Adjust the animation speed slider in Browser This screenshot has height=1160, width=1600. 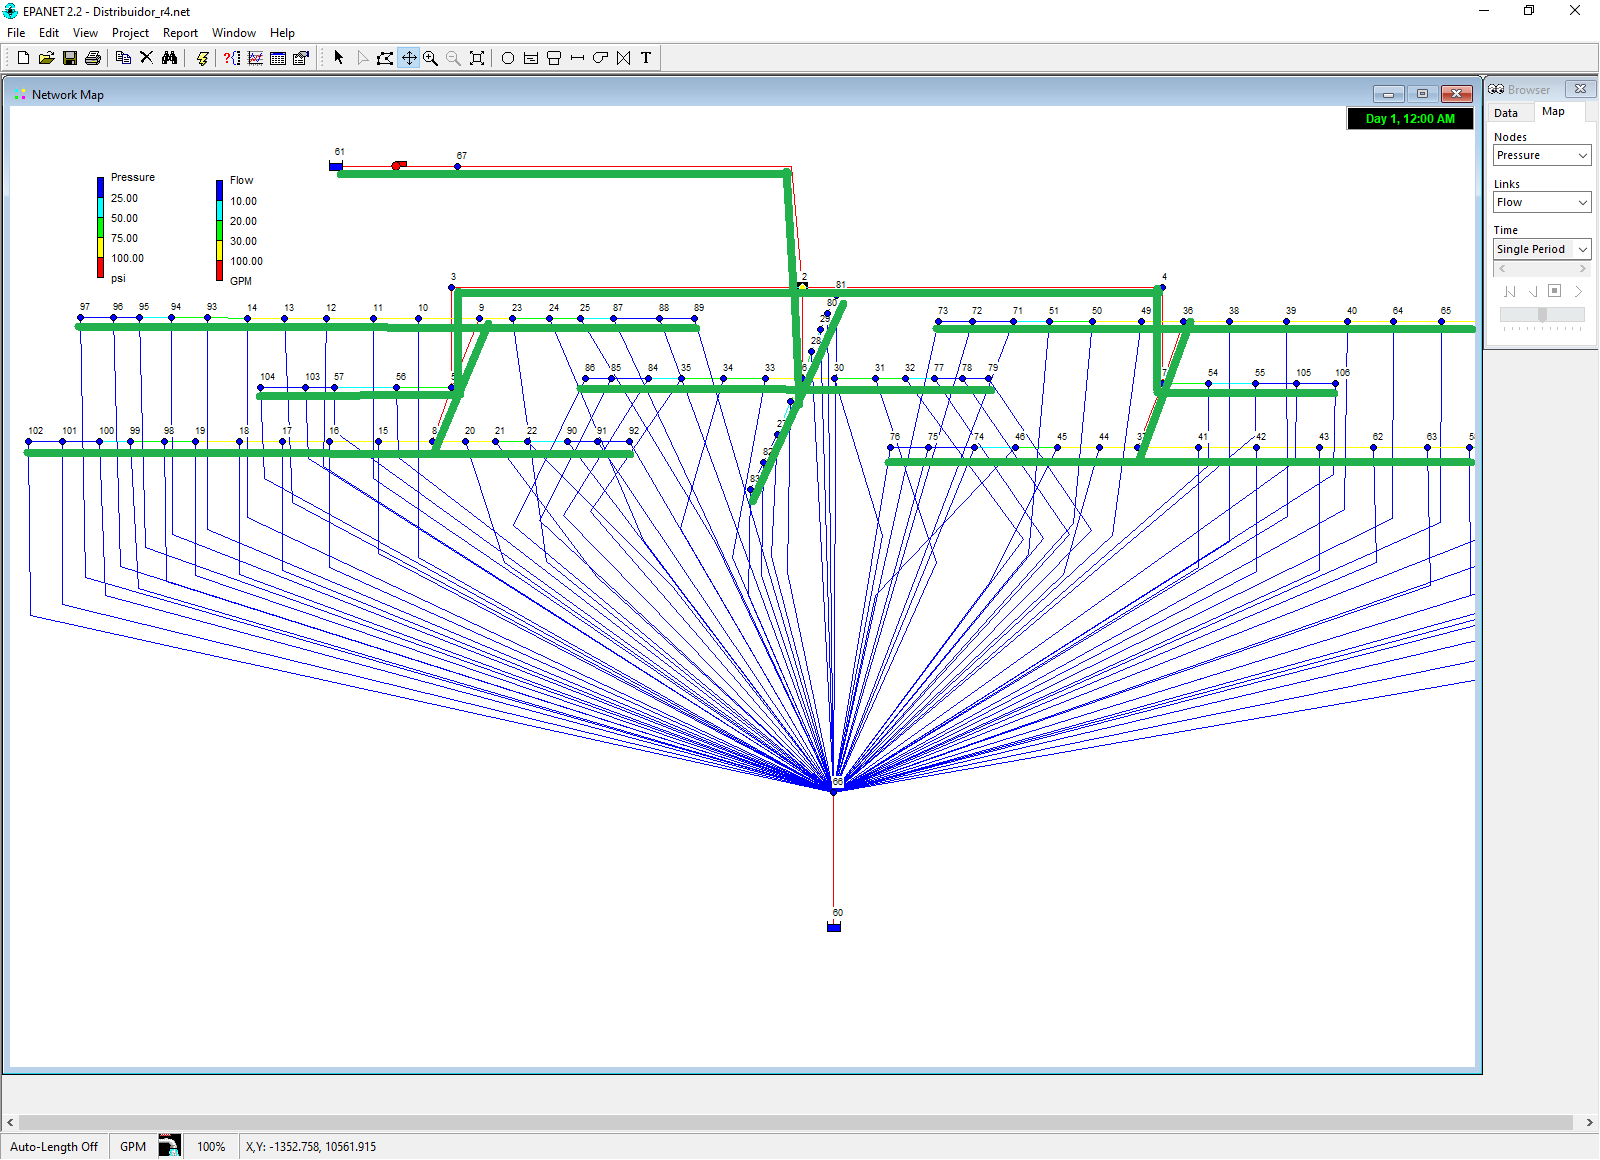coord(1542,315)
